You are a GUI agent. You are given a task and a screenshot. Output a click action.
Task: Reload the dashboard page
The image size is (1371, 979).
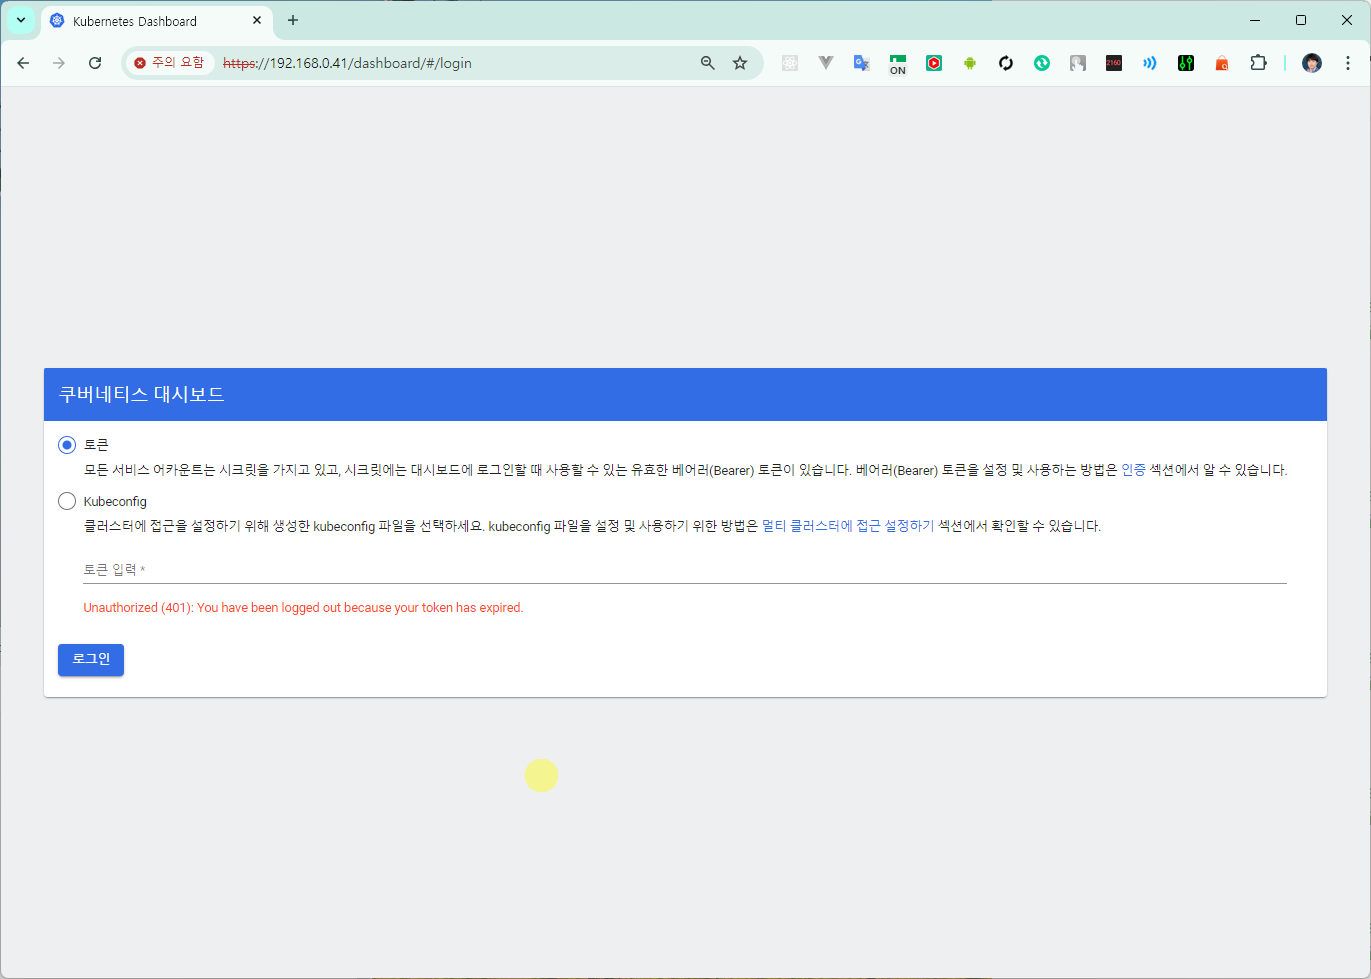(95, 63)
